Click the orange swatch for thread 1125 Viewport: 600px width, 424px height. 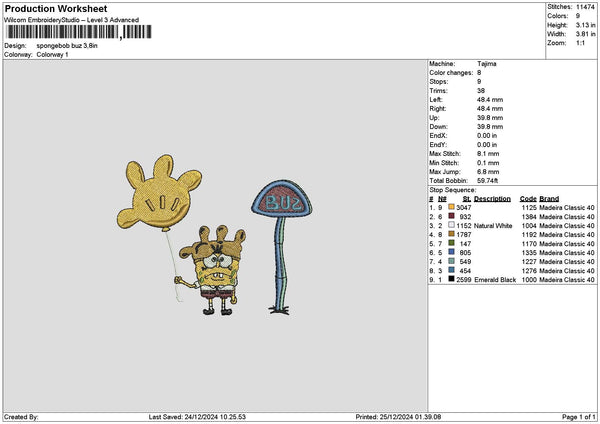coord(451,207)
